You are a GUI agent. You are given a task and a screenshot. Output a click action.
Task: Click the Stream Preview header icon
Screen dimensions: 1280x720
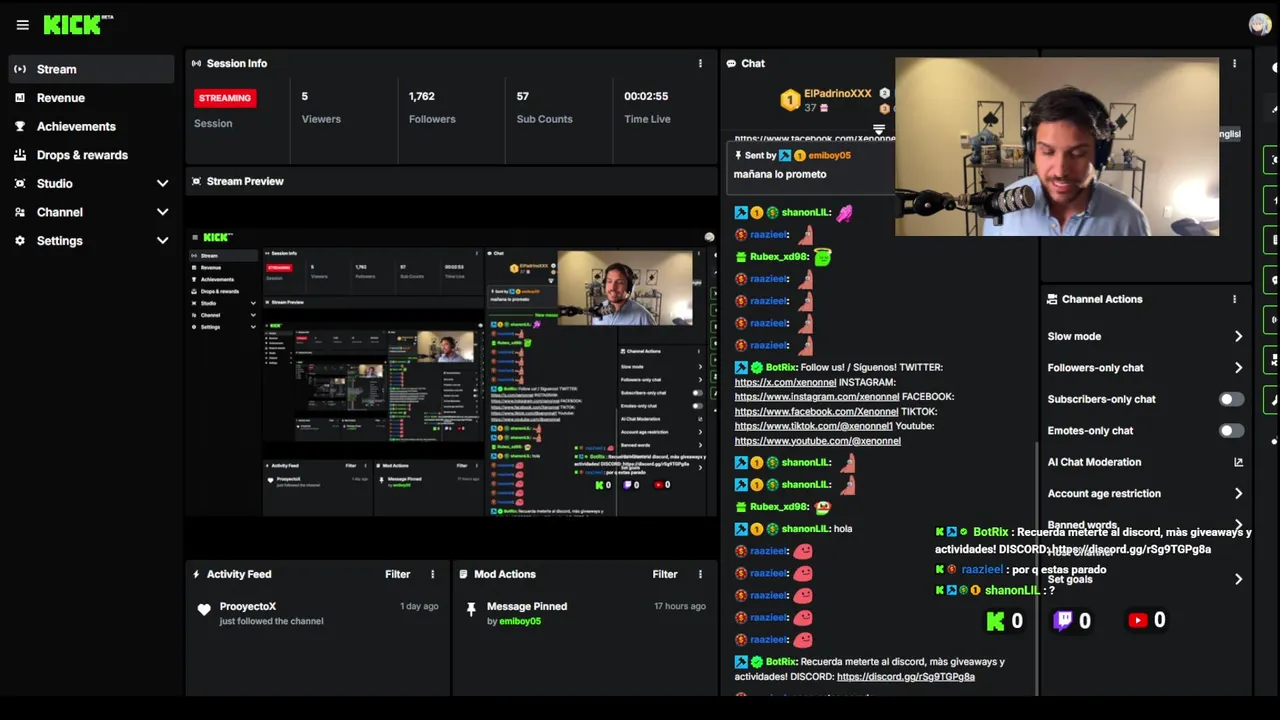(x=196, y=181)
